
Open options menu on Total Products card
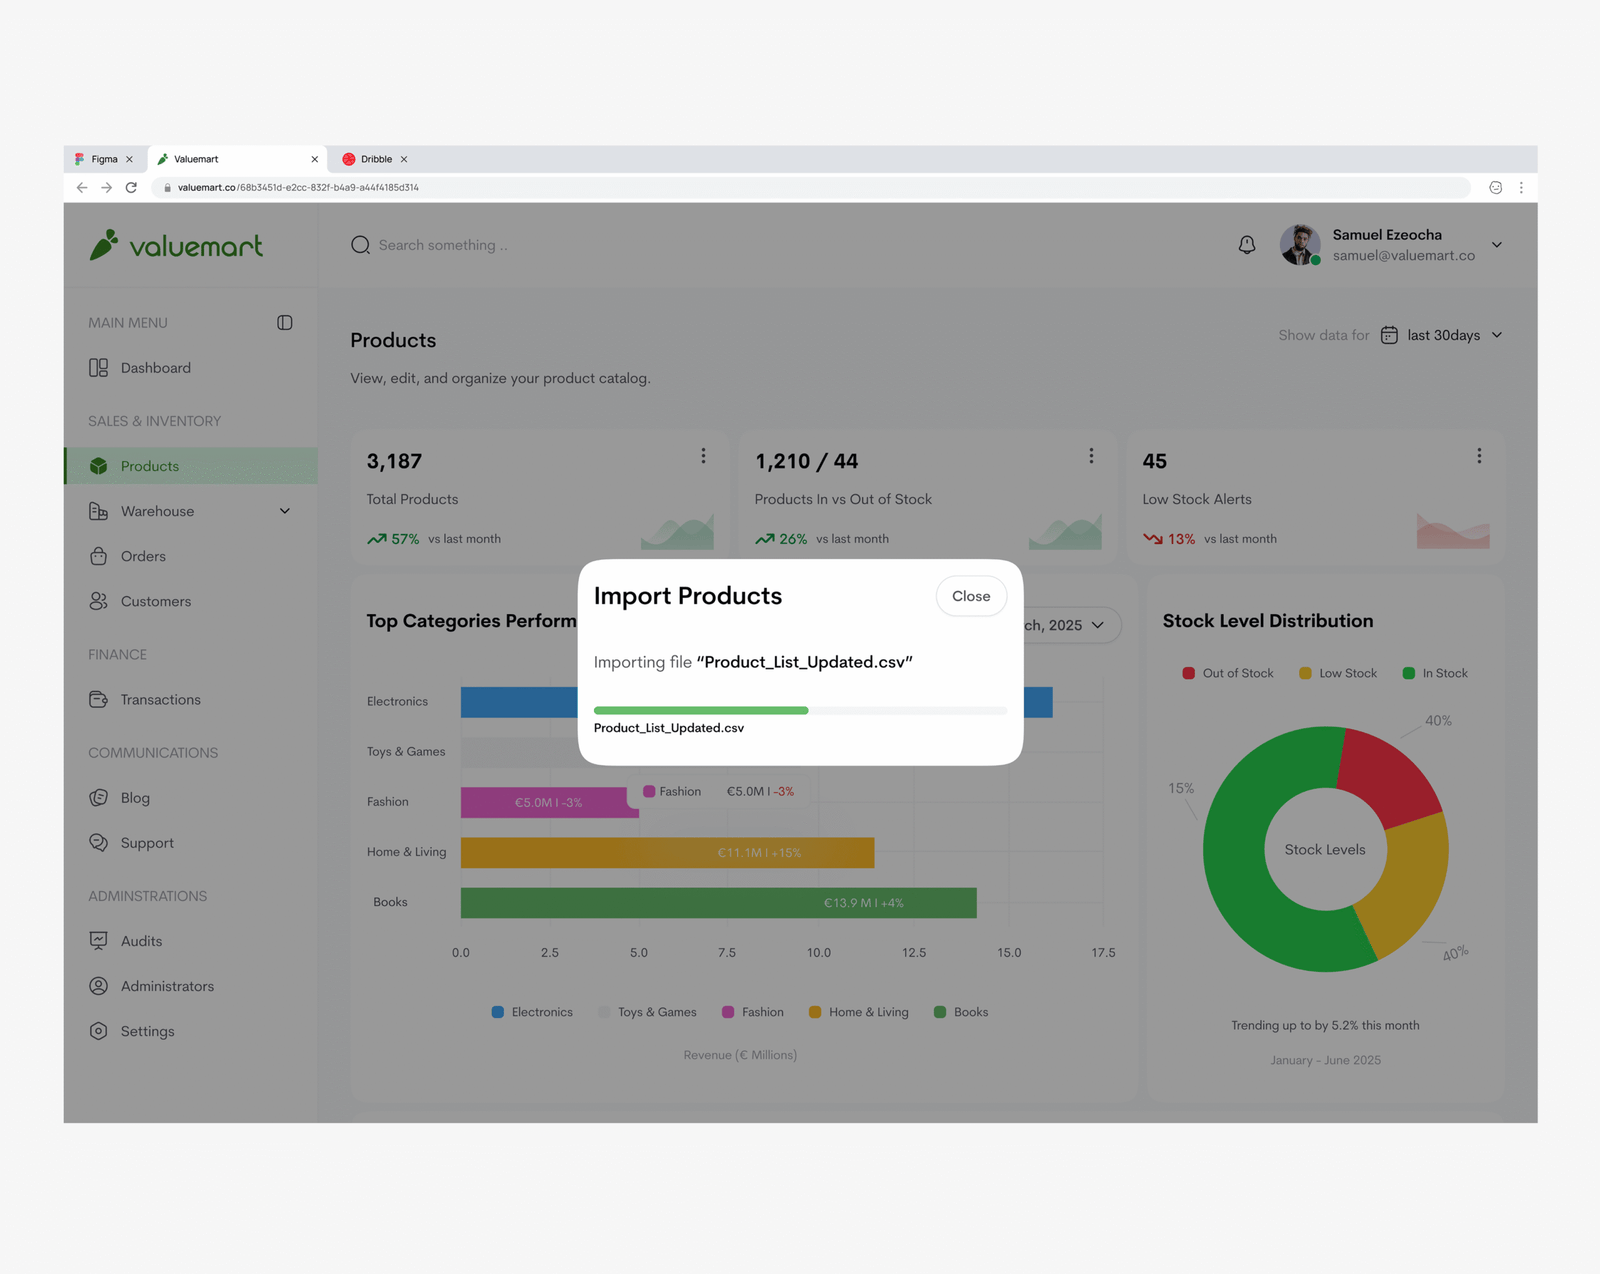pos(703,456)
